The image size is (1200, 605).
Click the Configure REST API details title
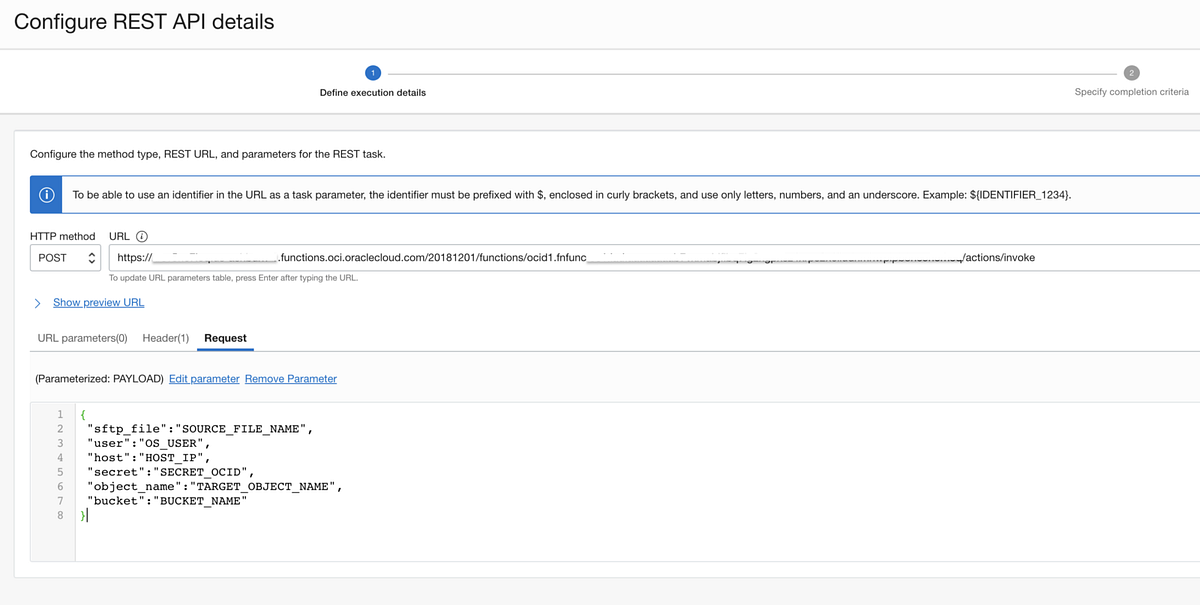(143, 21)
